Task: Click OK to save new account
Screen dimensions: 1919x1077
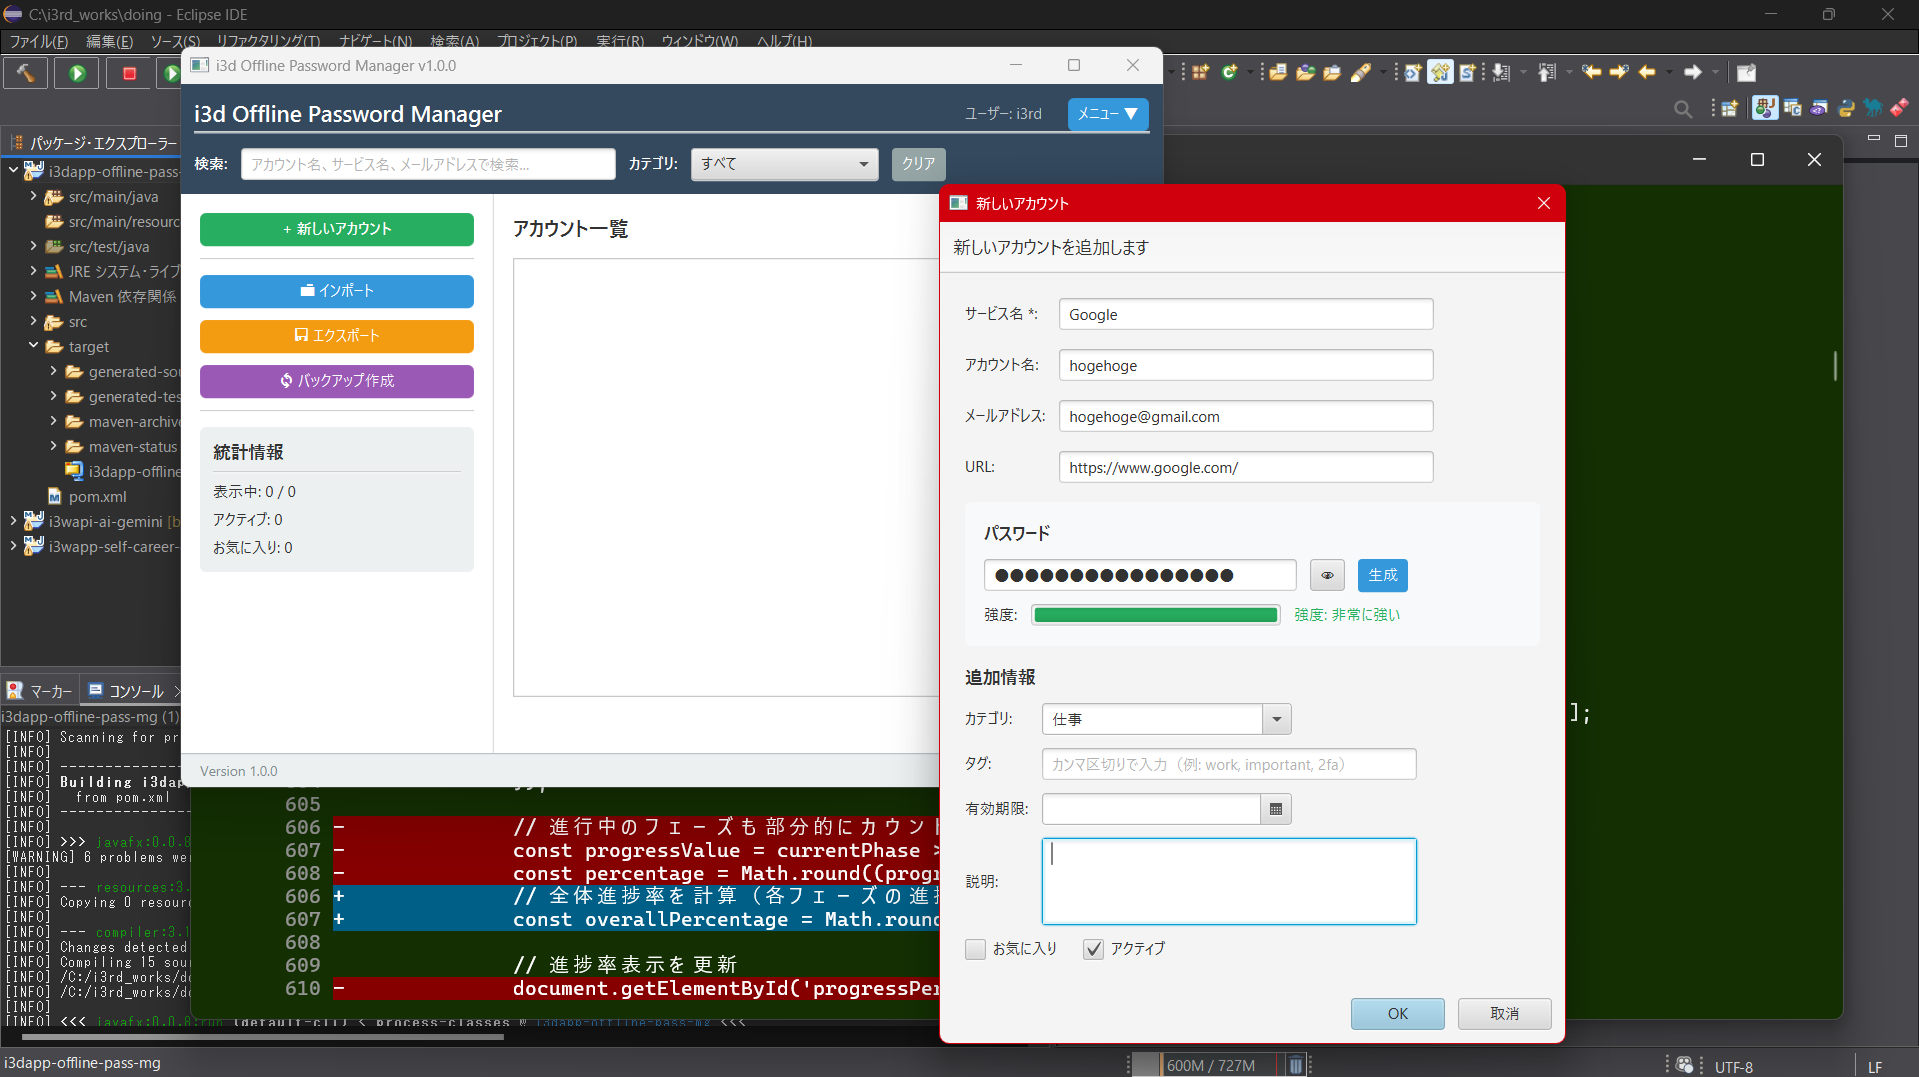Action: [x=1397, y=1014]
